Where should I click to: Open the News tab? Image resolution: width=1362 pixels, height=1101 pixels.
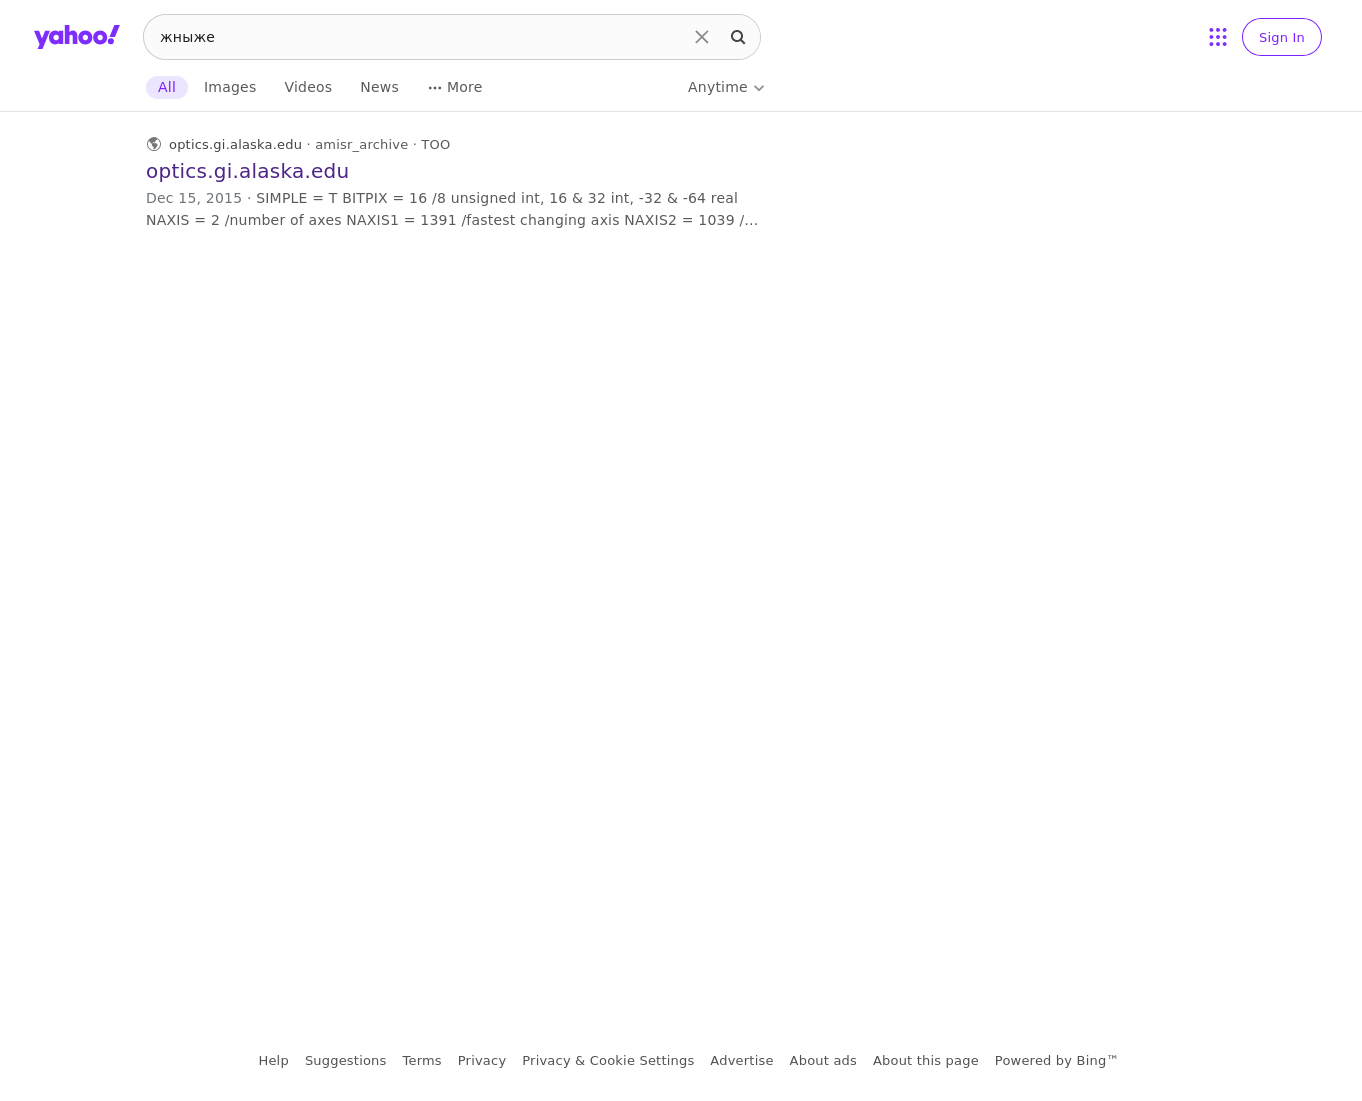(x=379, y=87)
